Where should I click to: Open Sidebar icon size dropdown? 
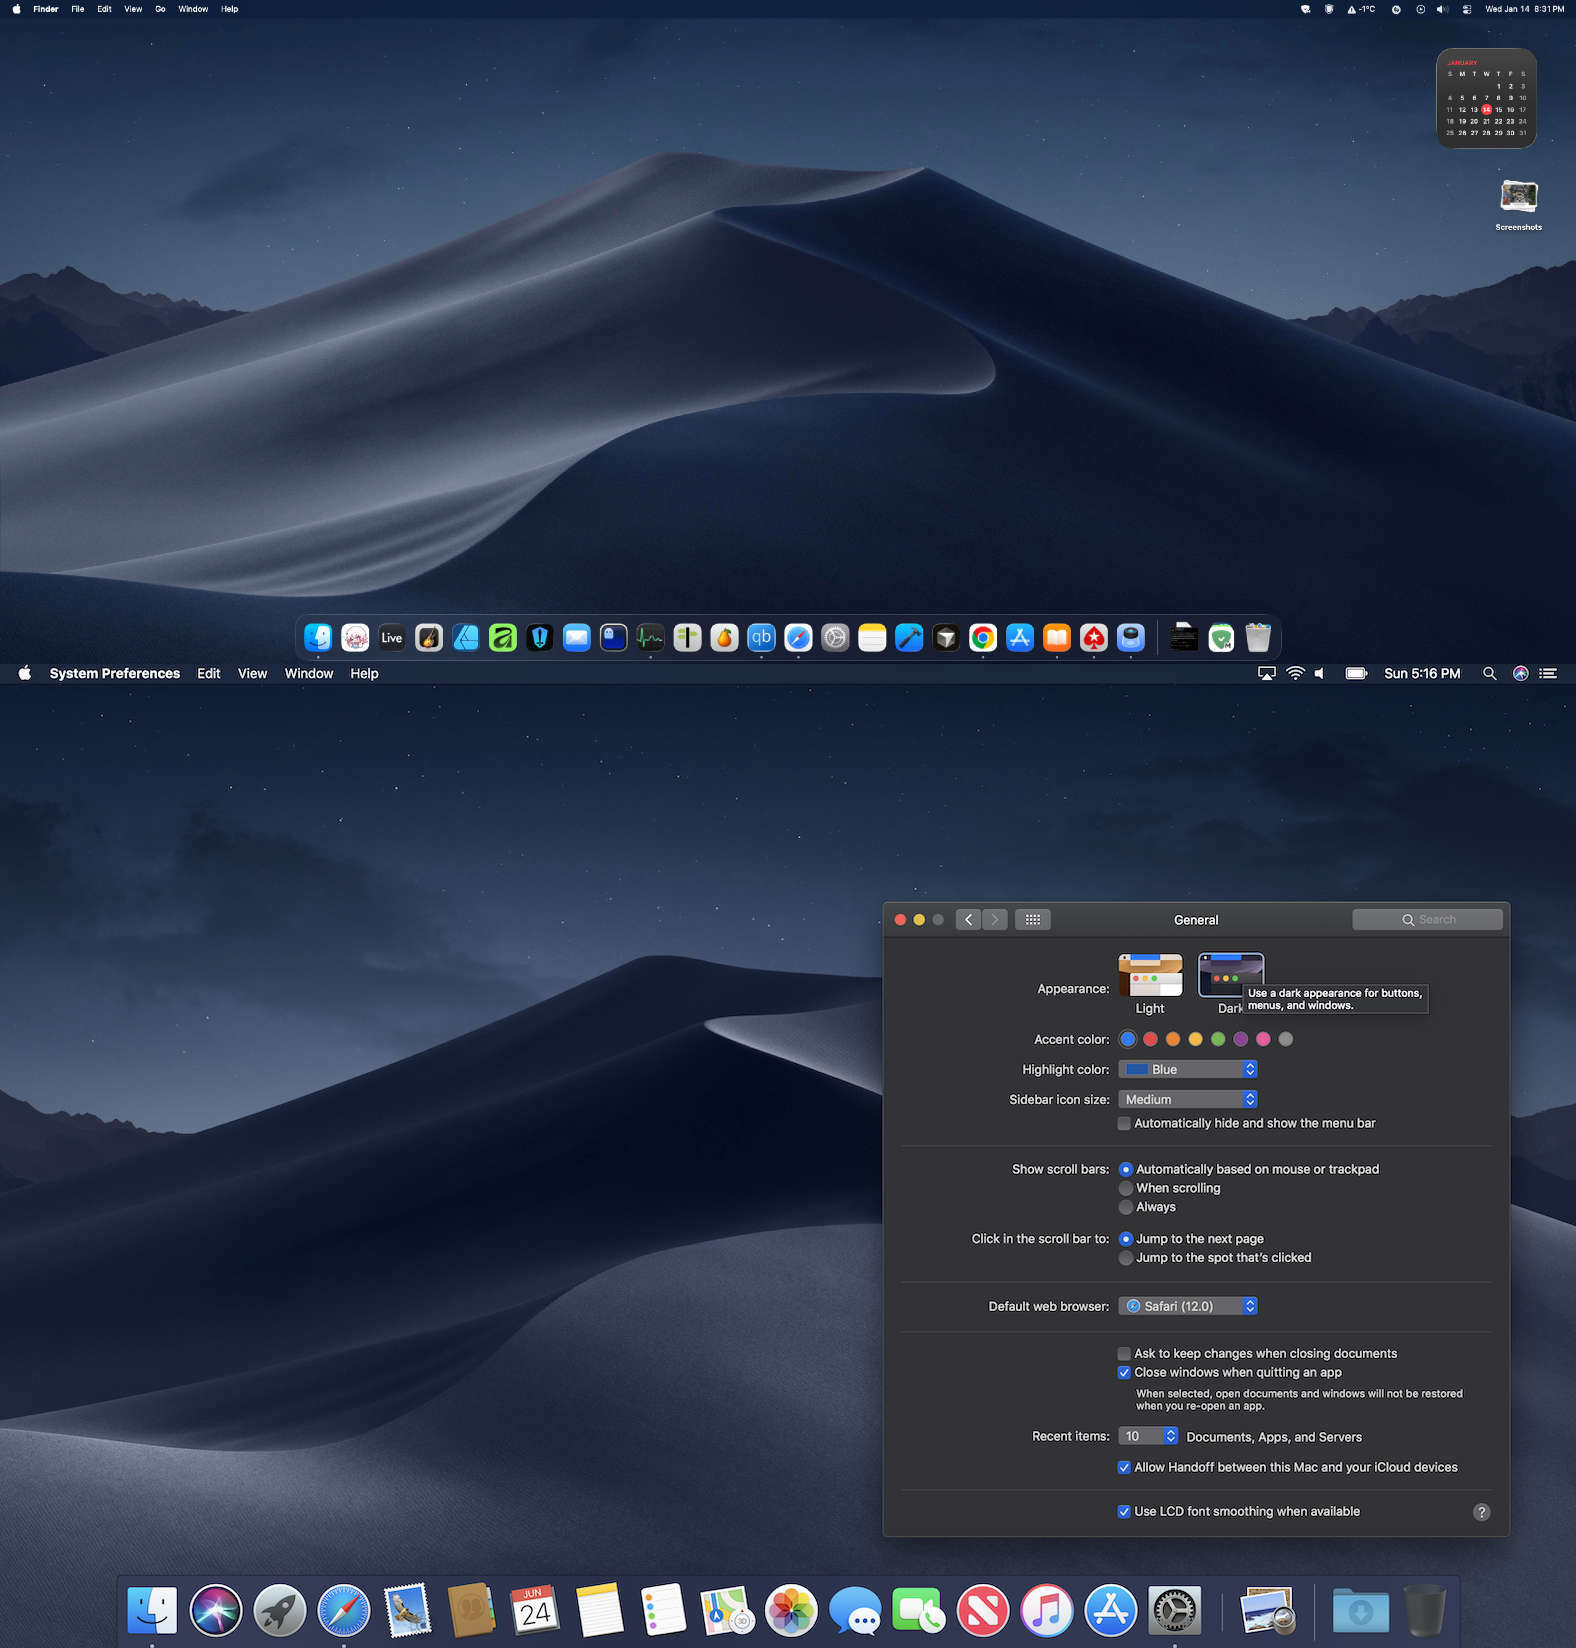(x=1188, y=1100)
